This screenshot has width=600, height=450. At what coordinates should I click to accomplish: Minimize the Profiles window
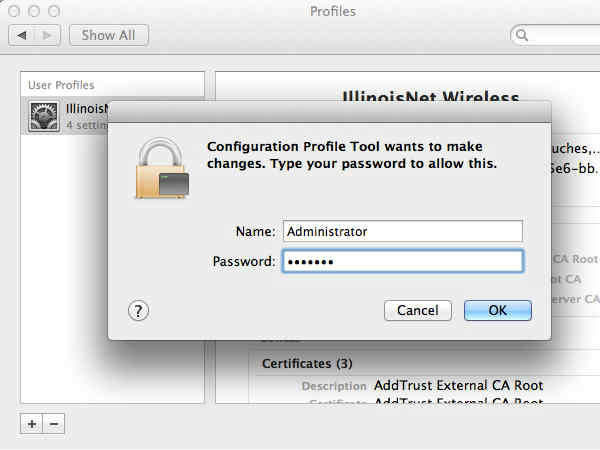(32, 11)
